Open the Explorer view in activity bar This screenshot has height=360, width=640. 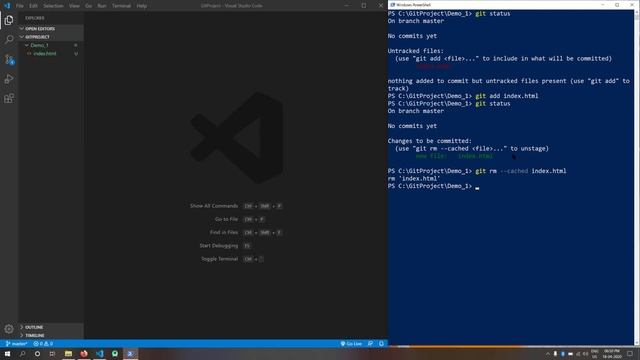click(x=9, y=20)
